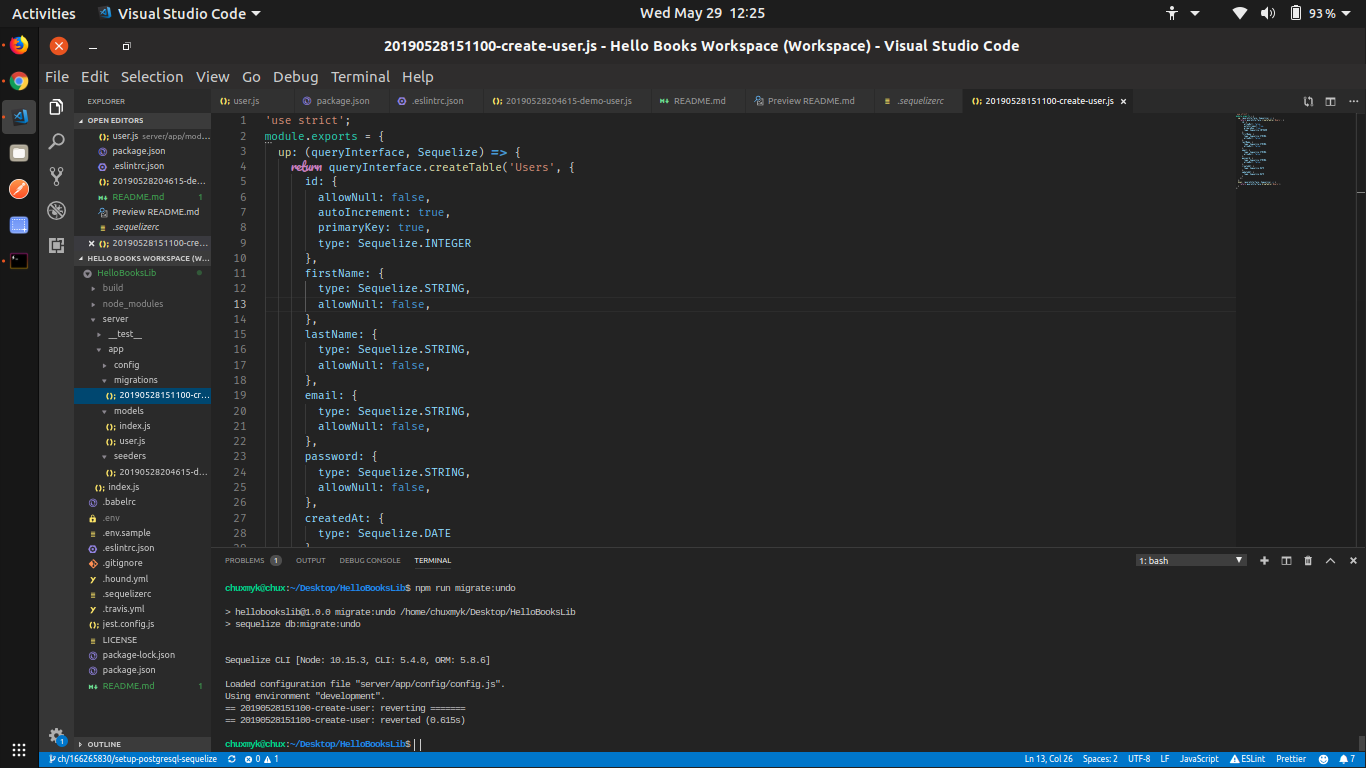Viewport: 1366px width, 768px height.
Task: Collapse the server folder
Action: click(142, 319)
